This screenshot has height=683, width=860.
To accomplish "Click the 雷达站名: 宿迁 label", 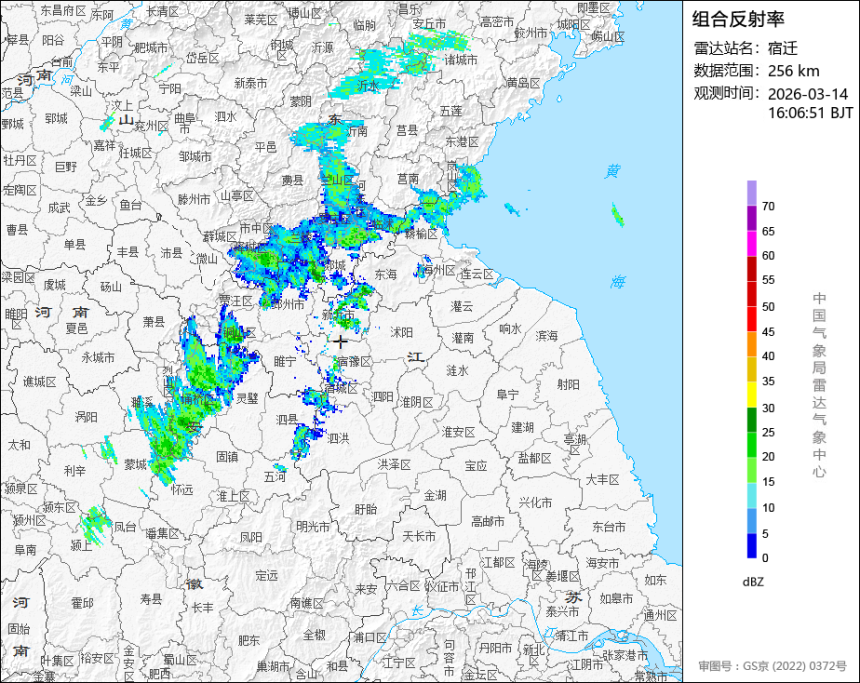I will coord(746,48).
